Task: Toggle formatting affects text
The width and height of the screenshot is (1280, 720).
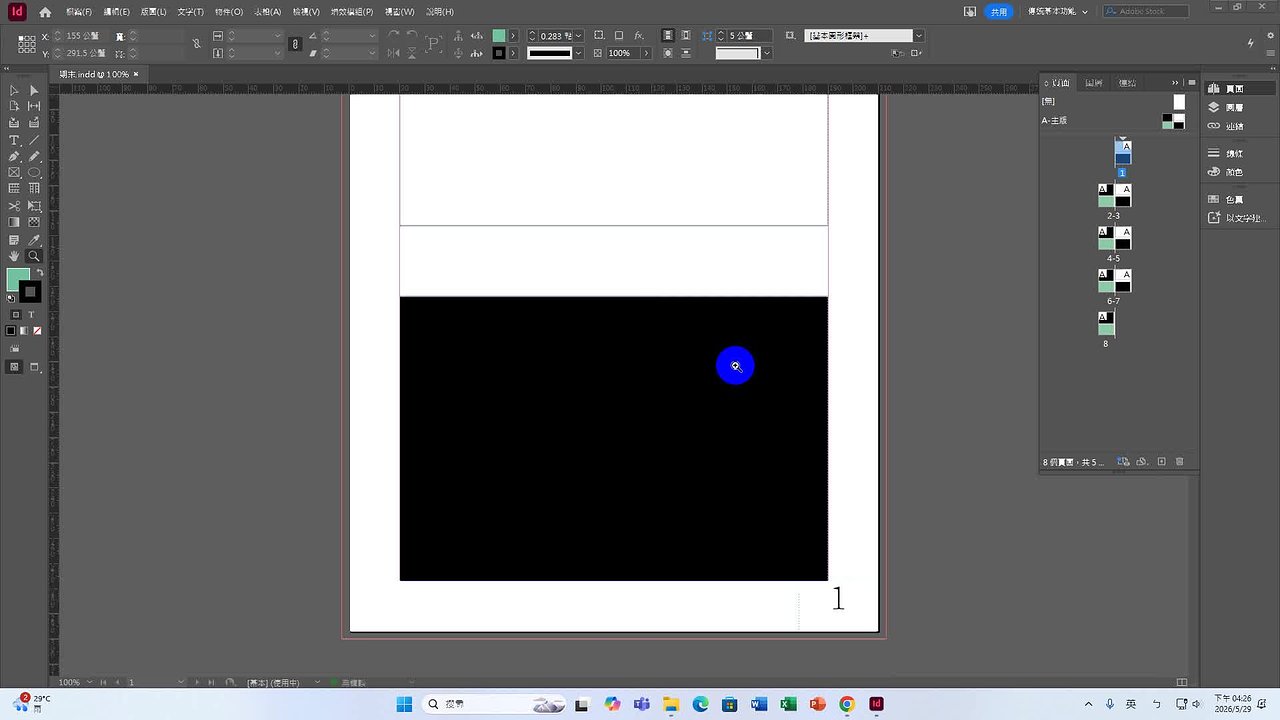Action: (31, 314)
